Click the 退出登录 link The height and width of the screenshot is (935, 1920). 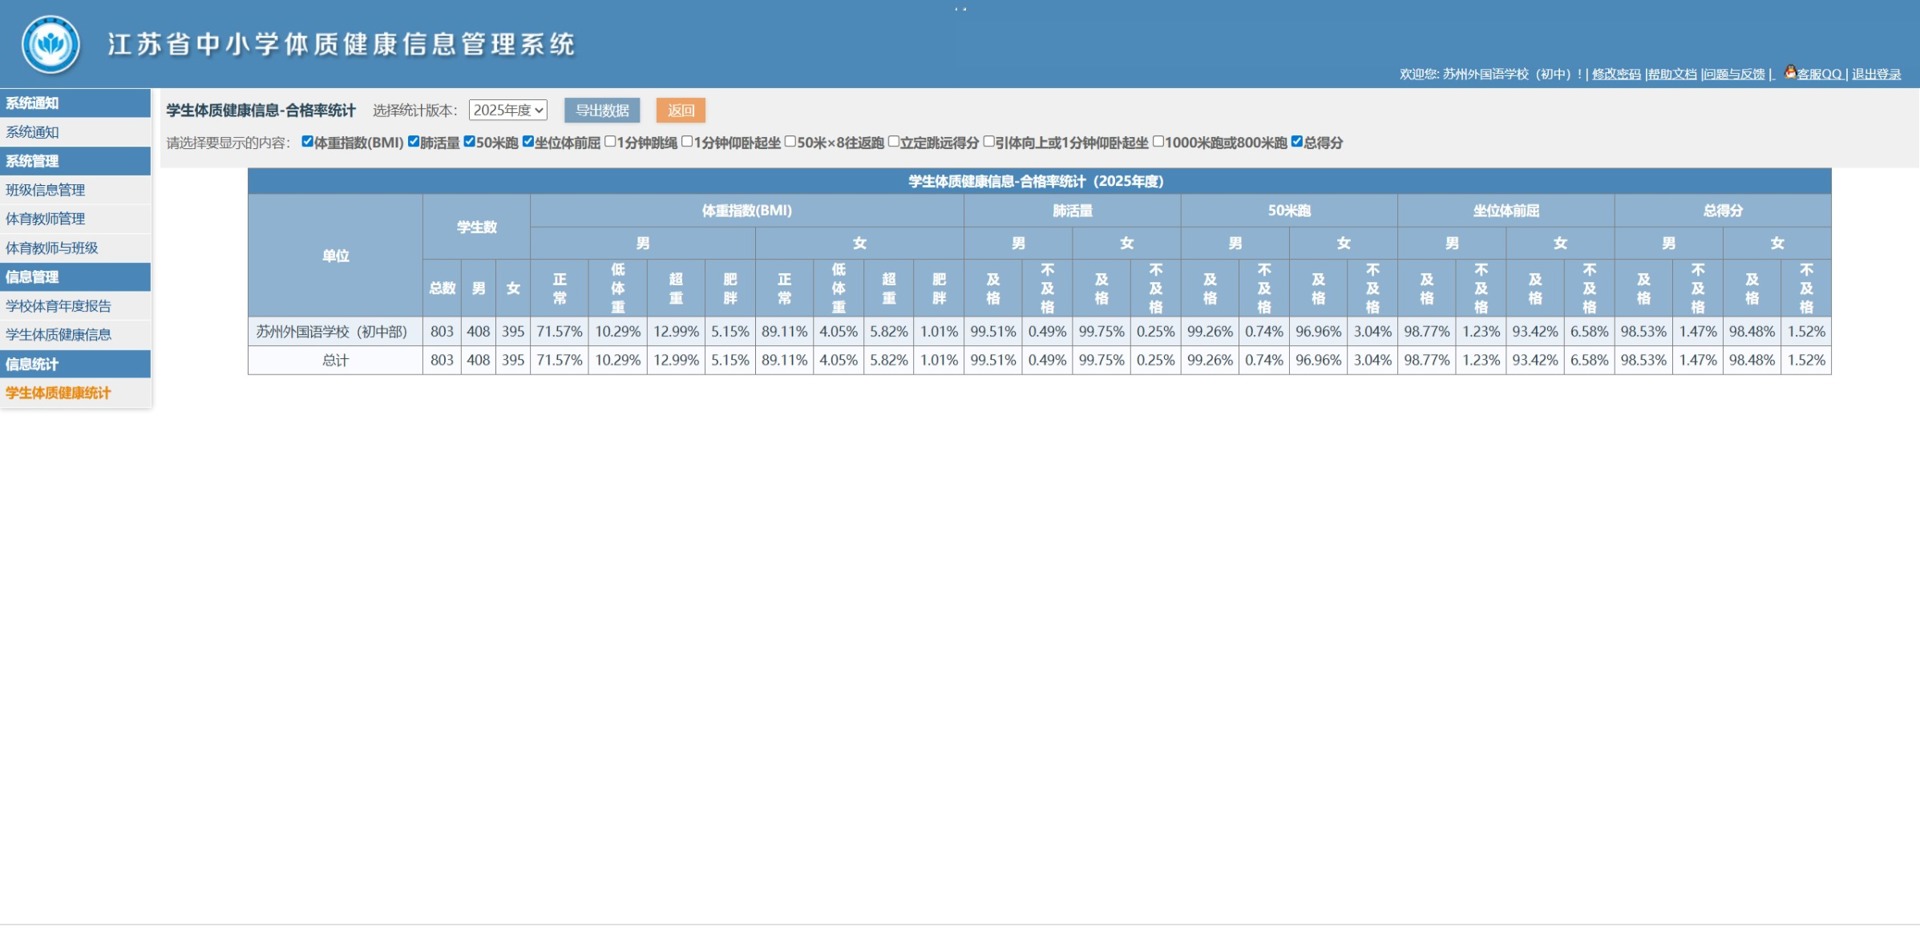[x=1876, y=74]
